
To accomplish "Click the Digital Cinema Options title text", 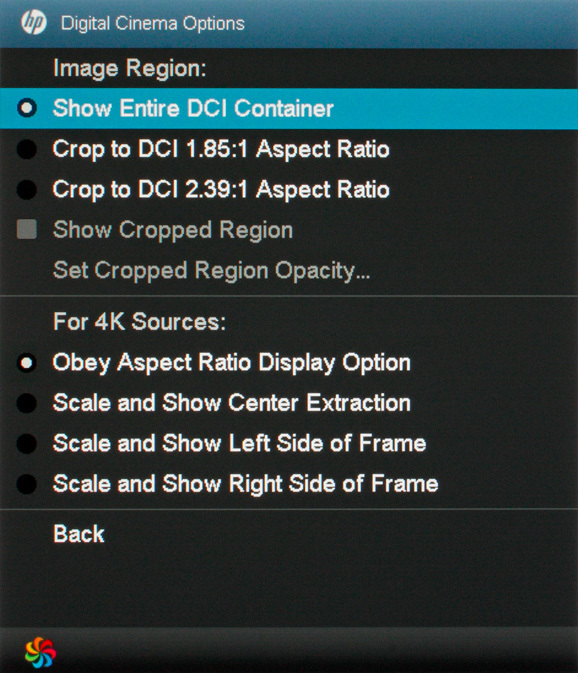I will click(152, 24).
